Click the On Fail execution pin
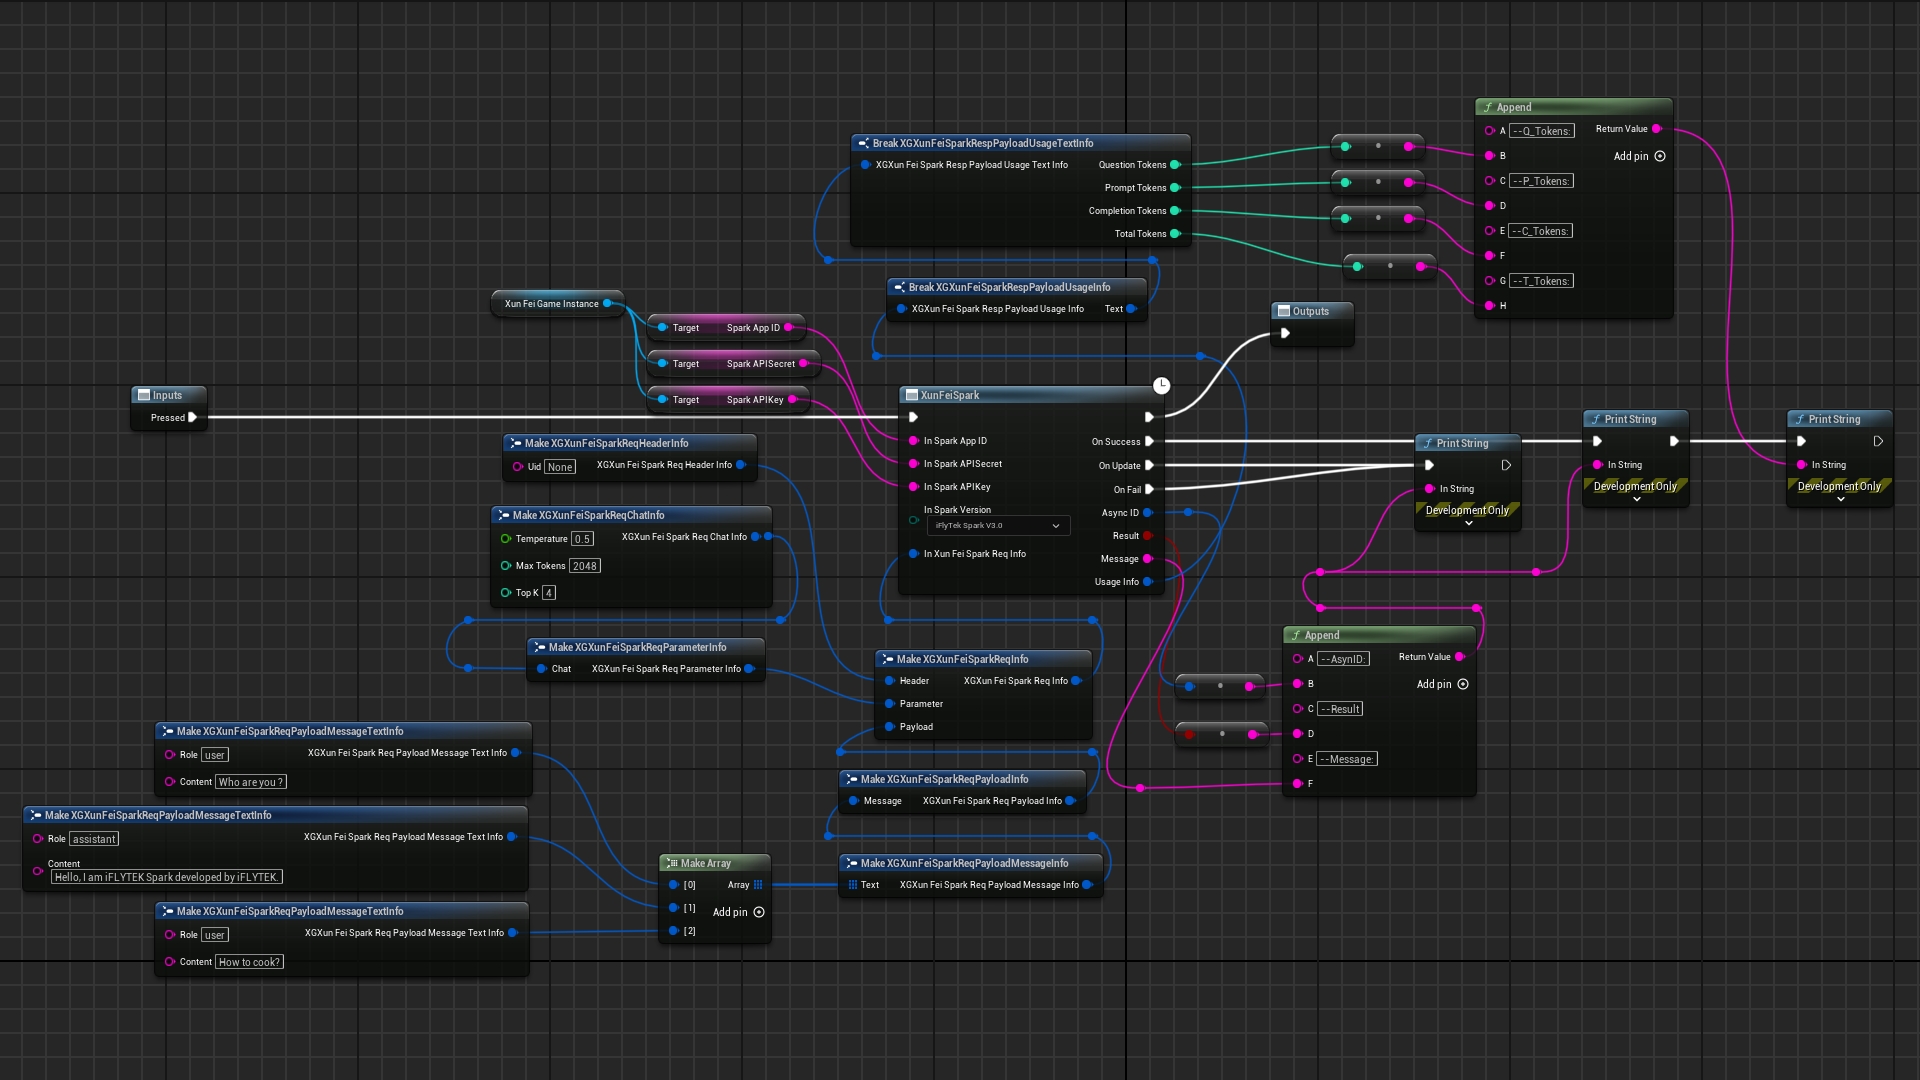1920x1080 pixels. click(1149, 489)
